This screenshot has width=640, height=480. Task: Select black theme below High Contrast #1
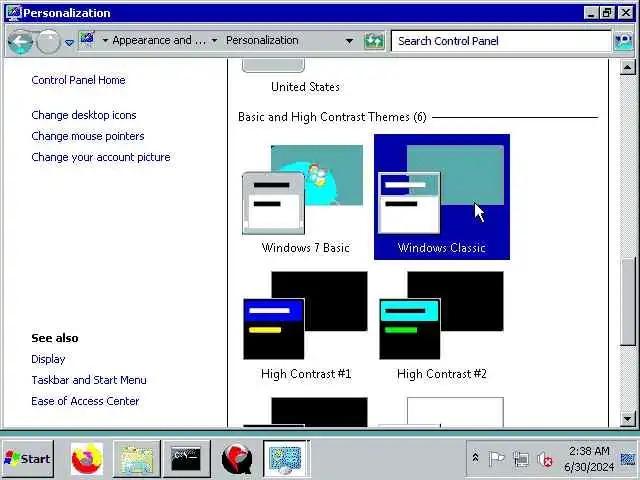[305, 412]
